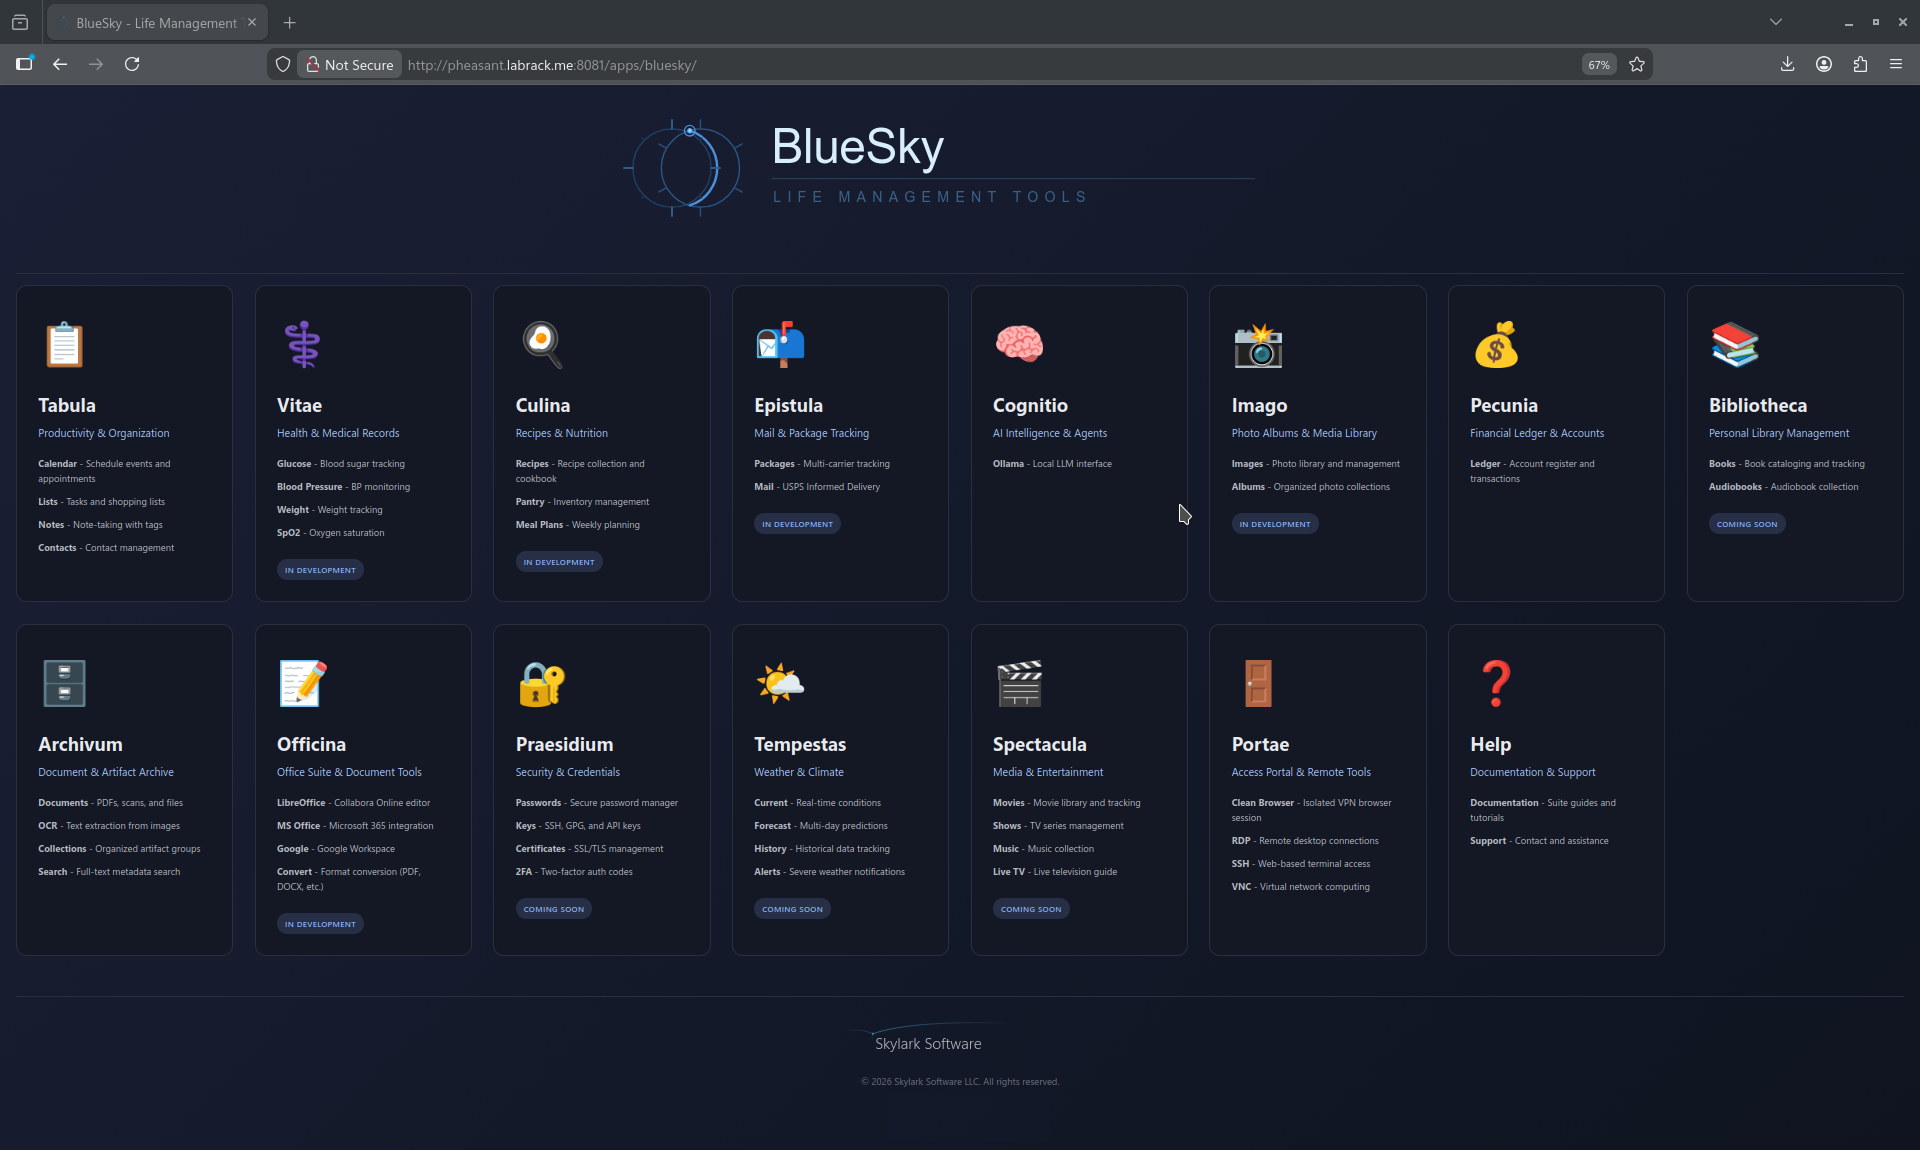Open the Calendar link under Tabula
Viewport: 1920px width, 1150px height.
(58, 463)
